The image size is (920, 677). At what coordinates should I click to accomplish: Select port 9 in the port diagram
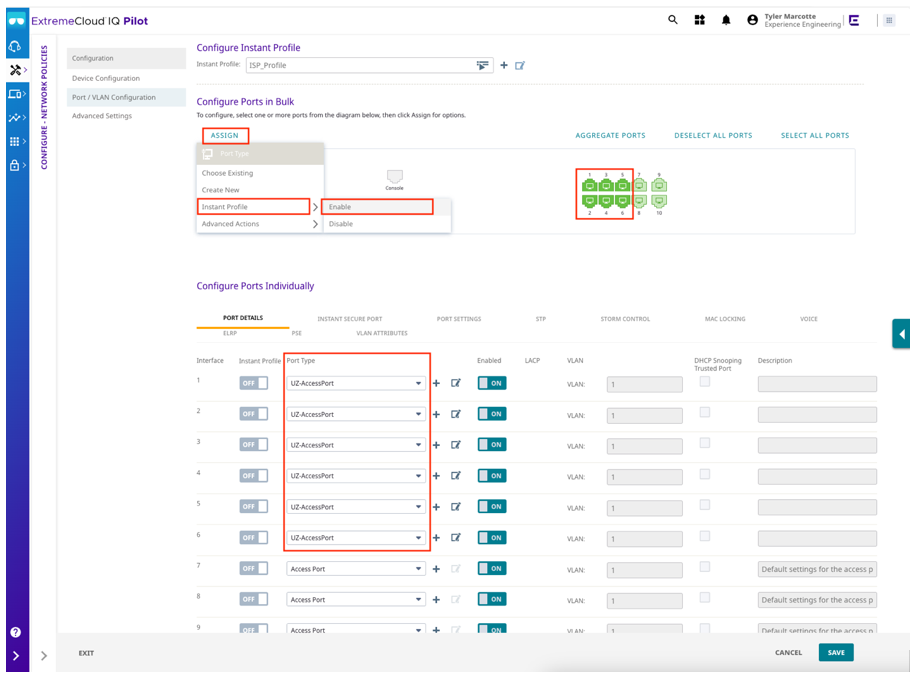click(x=658, y=186)
